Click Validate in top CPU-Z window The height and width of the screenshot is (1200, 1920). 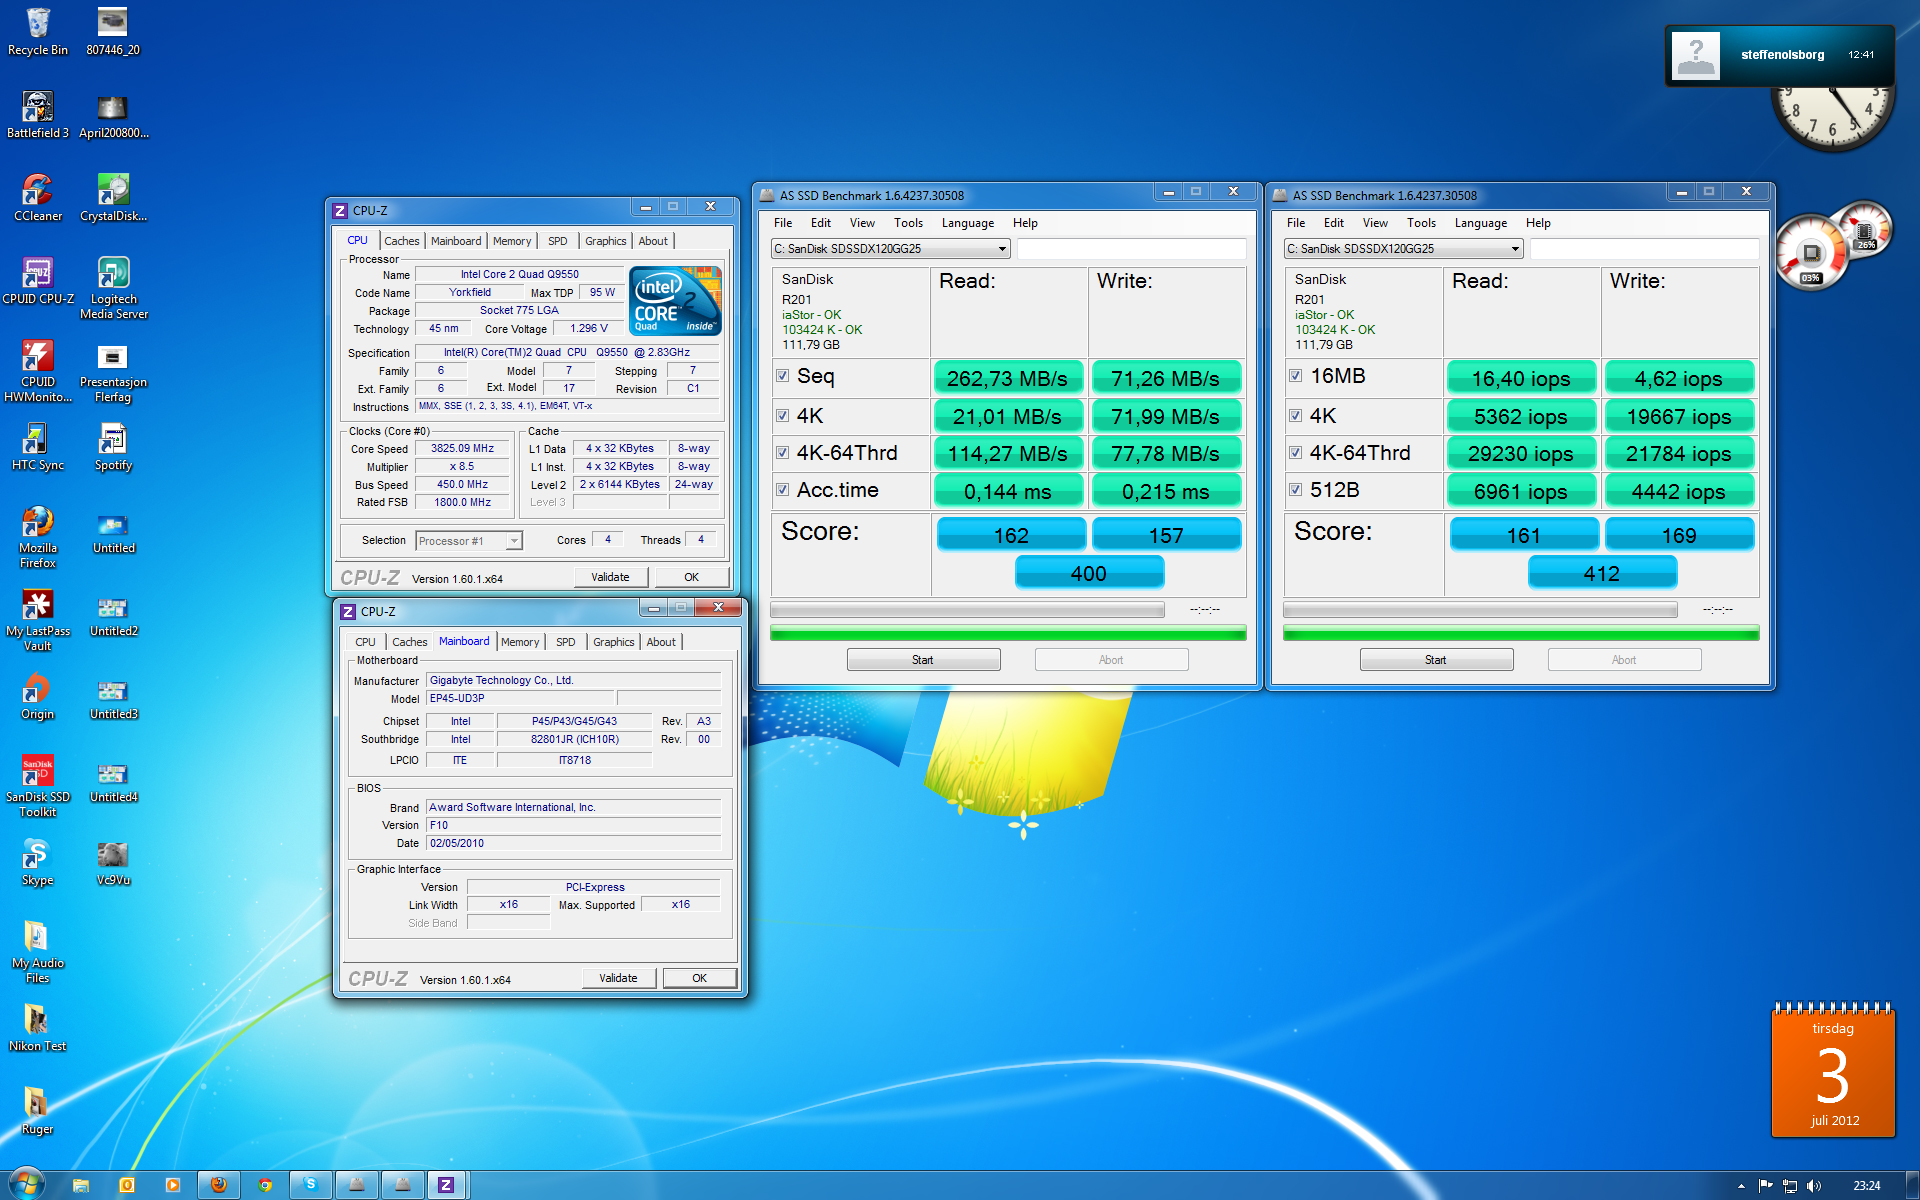610,577
